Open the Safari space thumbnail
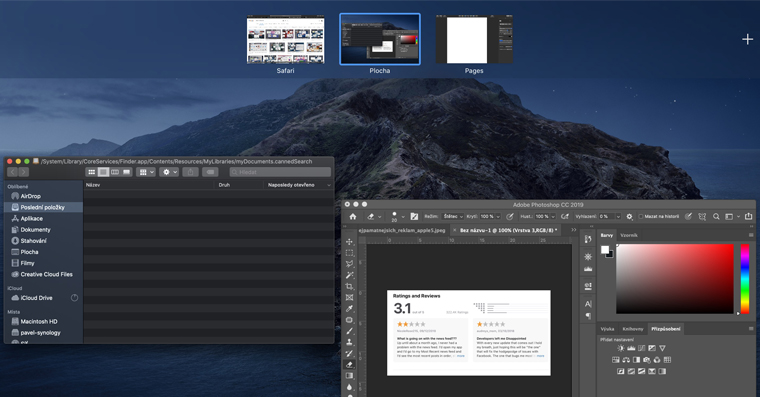This screenshot has height=397, width=760. pos(285,40)
